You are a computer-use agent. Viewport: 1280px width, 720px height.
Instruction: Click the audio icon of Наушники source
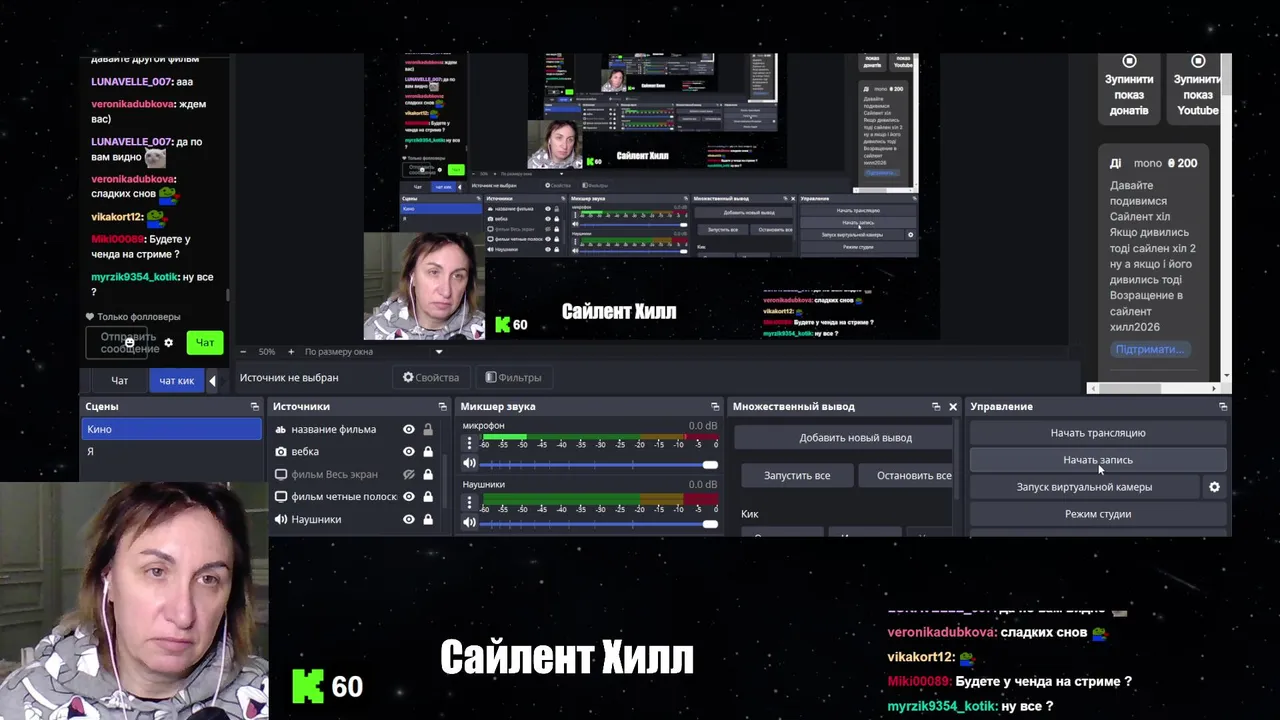(281, 519)
